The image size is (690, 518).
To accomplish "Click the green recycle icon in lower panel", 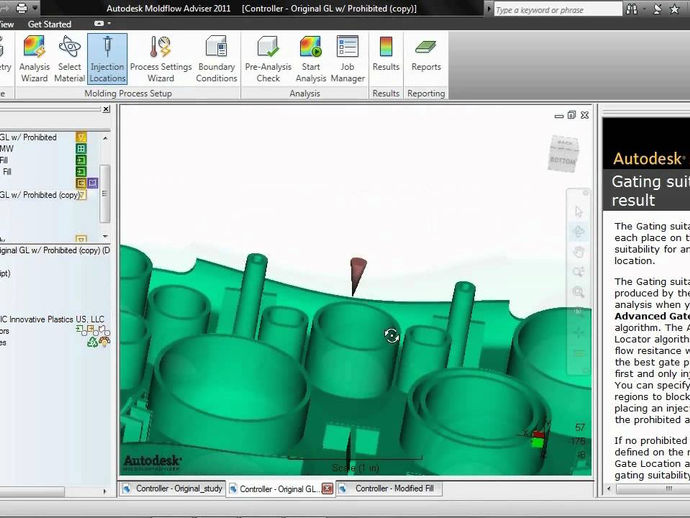I will click(92, 342).
